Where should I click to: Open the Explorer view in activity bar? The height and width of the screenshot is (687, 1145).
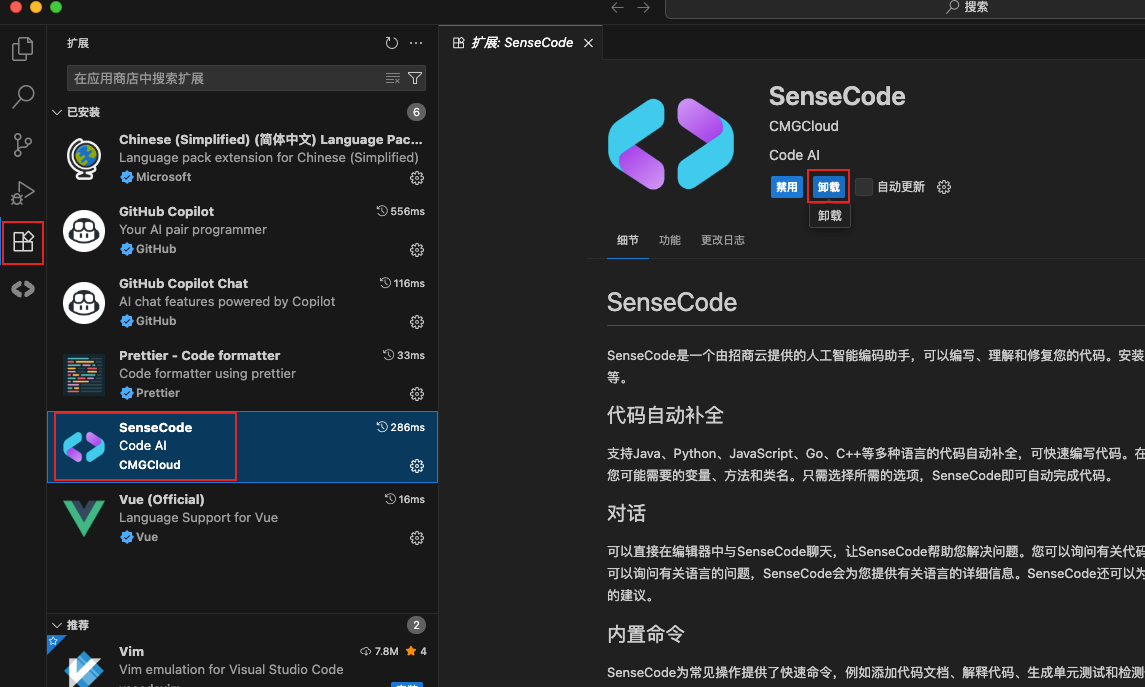pos(23,49)
